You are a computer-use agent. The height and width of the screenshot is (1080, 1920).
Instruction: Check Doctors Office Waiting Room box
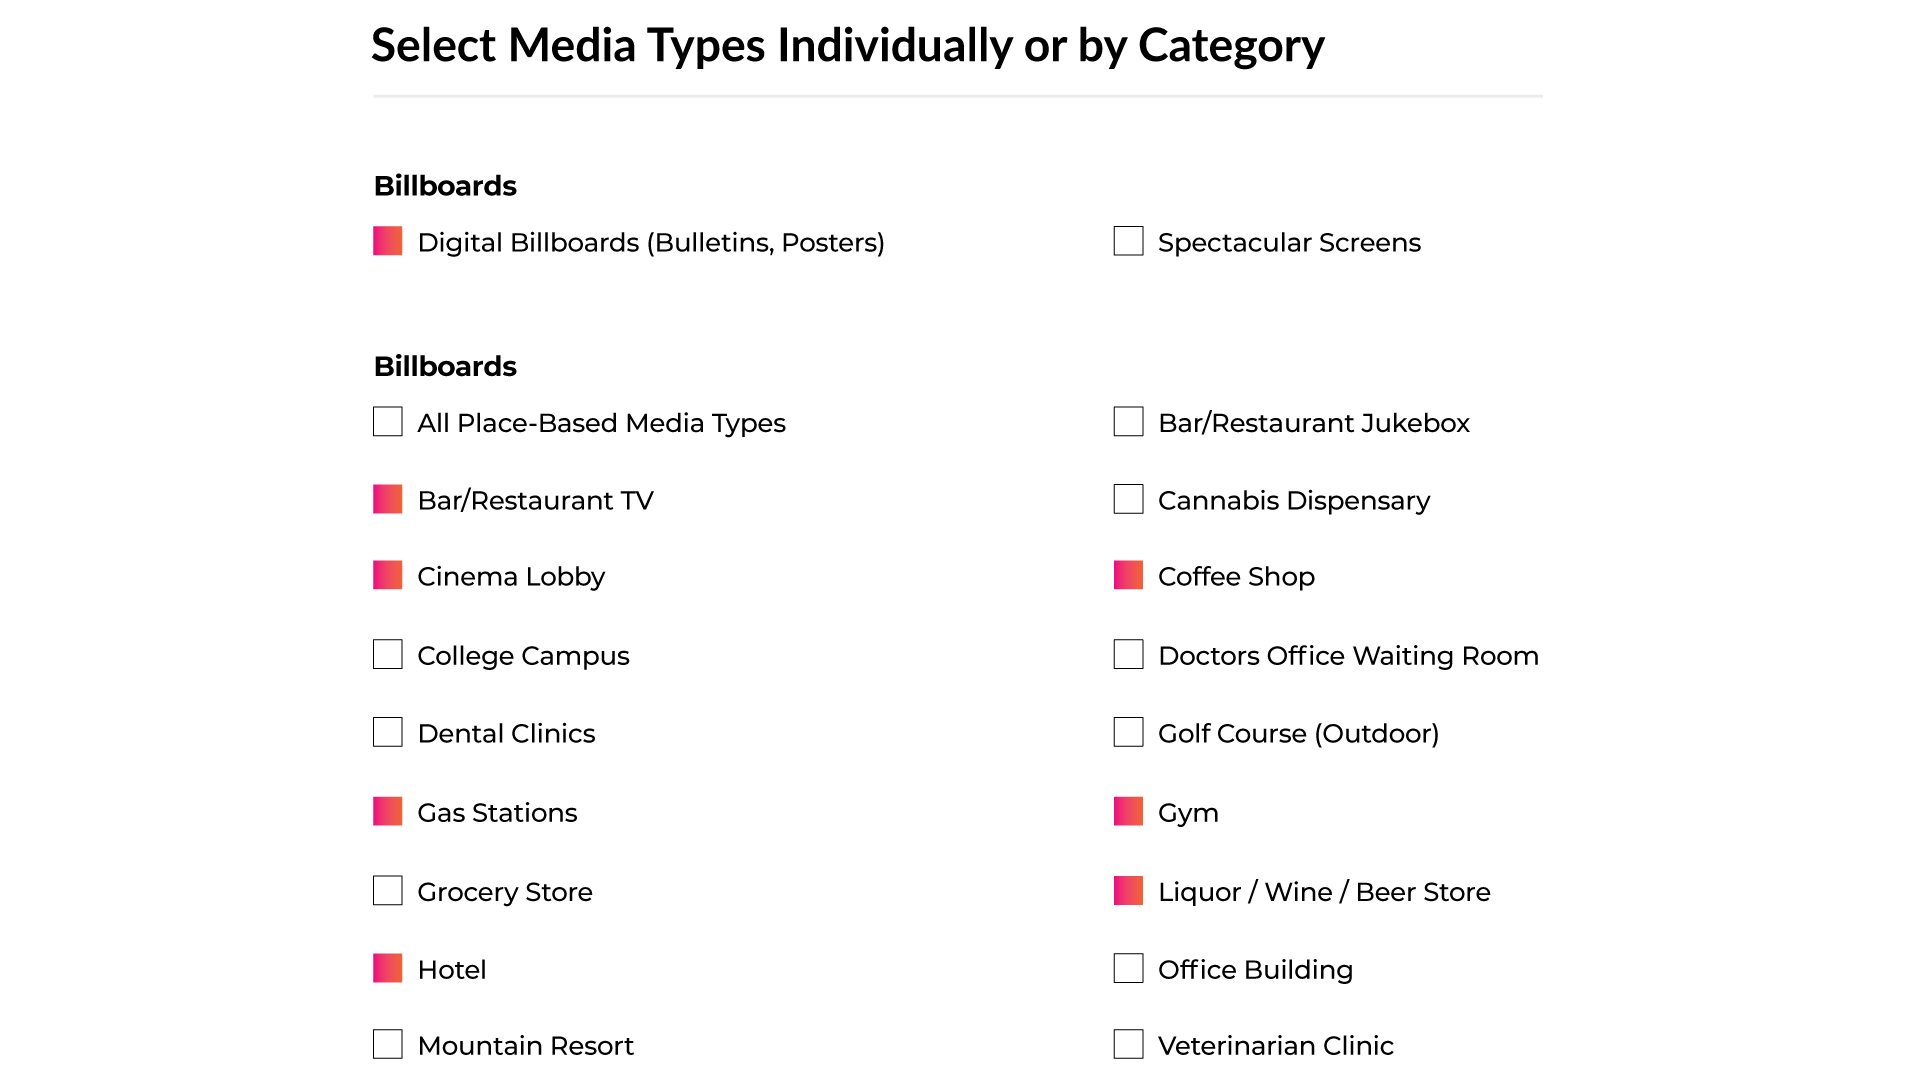pyautogui.click(x=1128, y=654)
